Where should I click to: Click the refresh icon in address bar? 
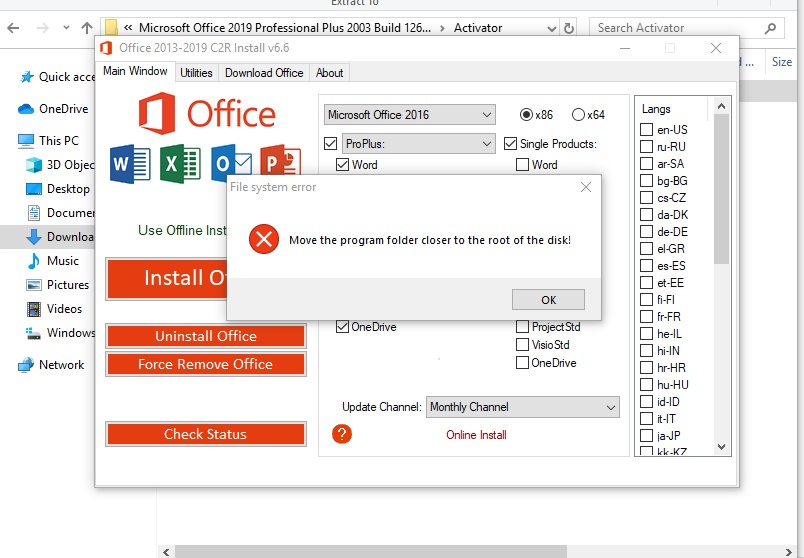pos(568,28)
